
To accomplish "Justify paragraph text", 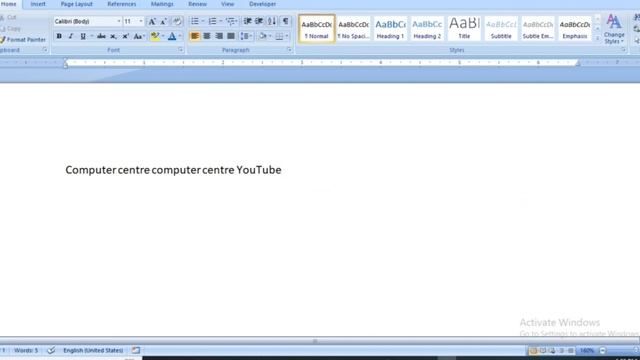I will [x=231, y=36].
